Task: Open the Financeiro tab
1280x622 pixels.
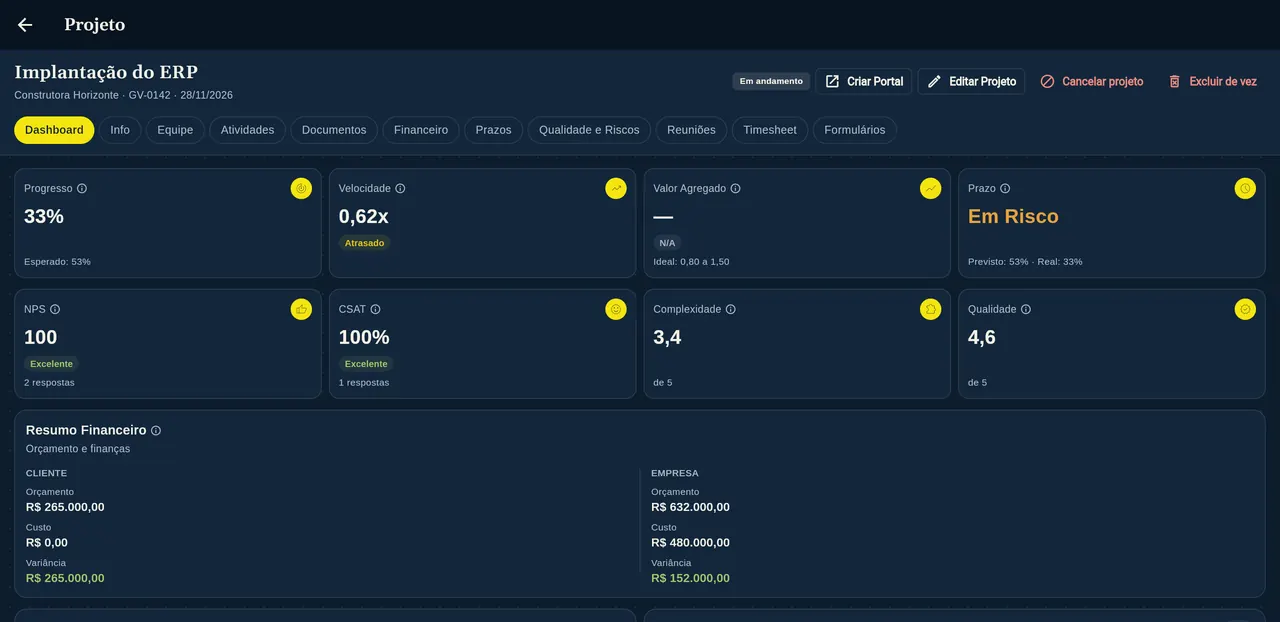Action: 421,130
